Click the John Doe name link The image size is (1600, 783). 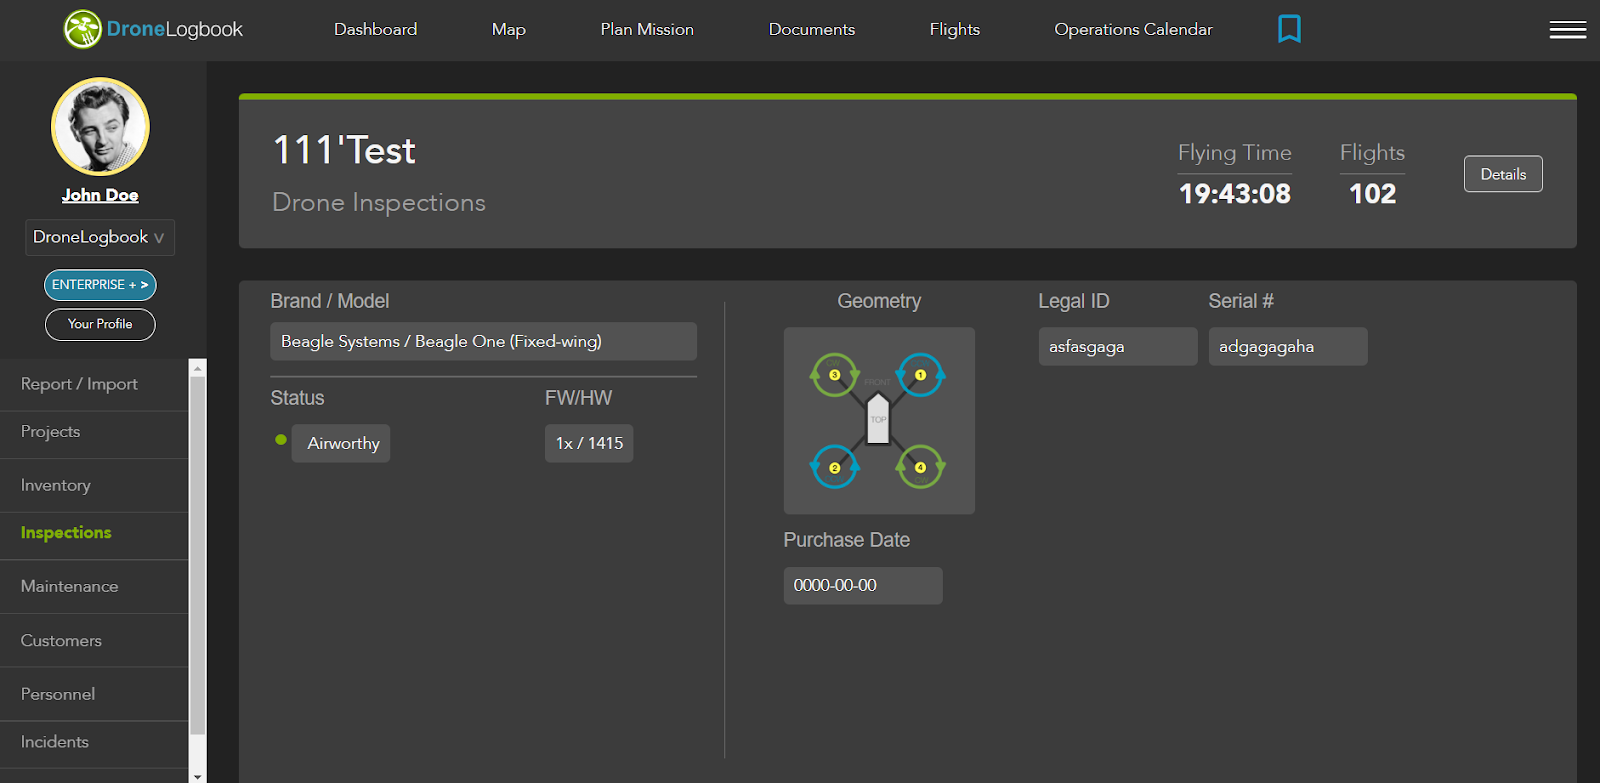coord(100,195)
